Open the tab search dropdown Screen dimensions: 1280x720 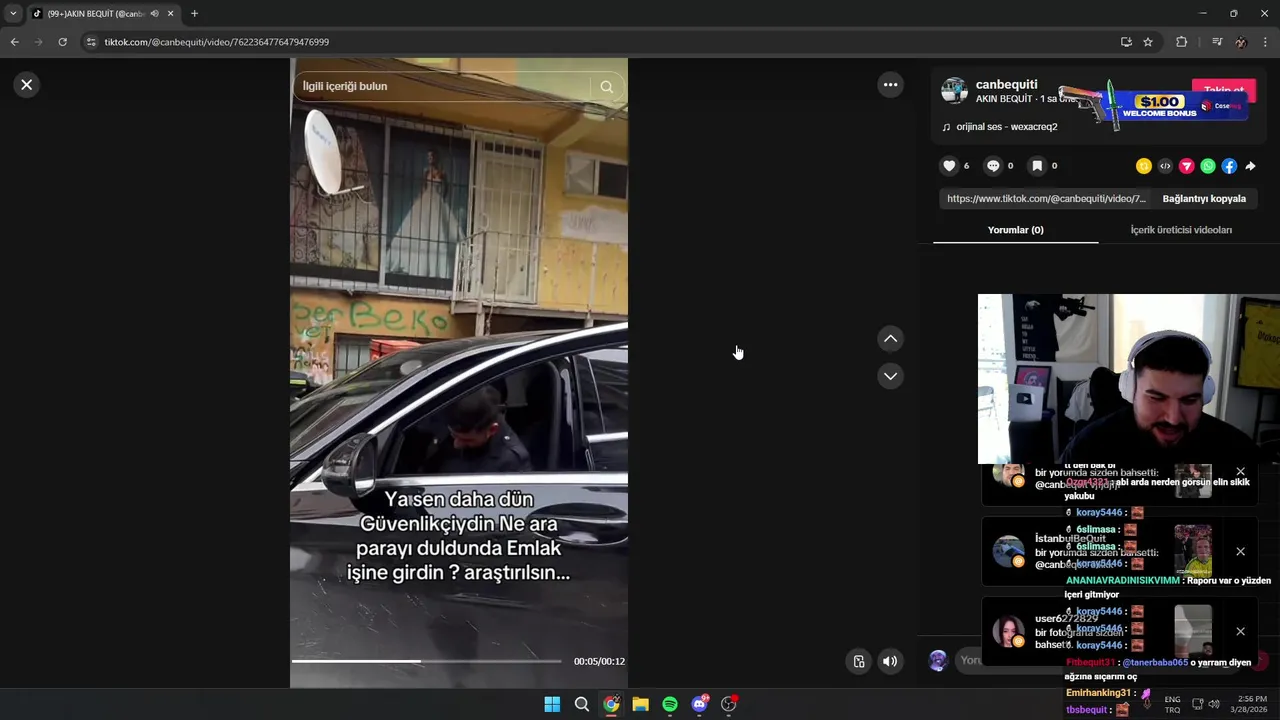click(13, 14)
